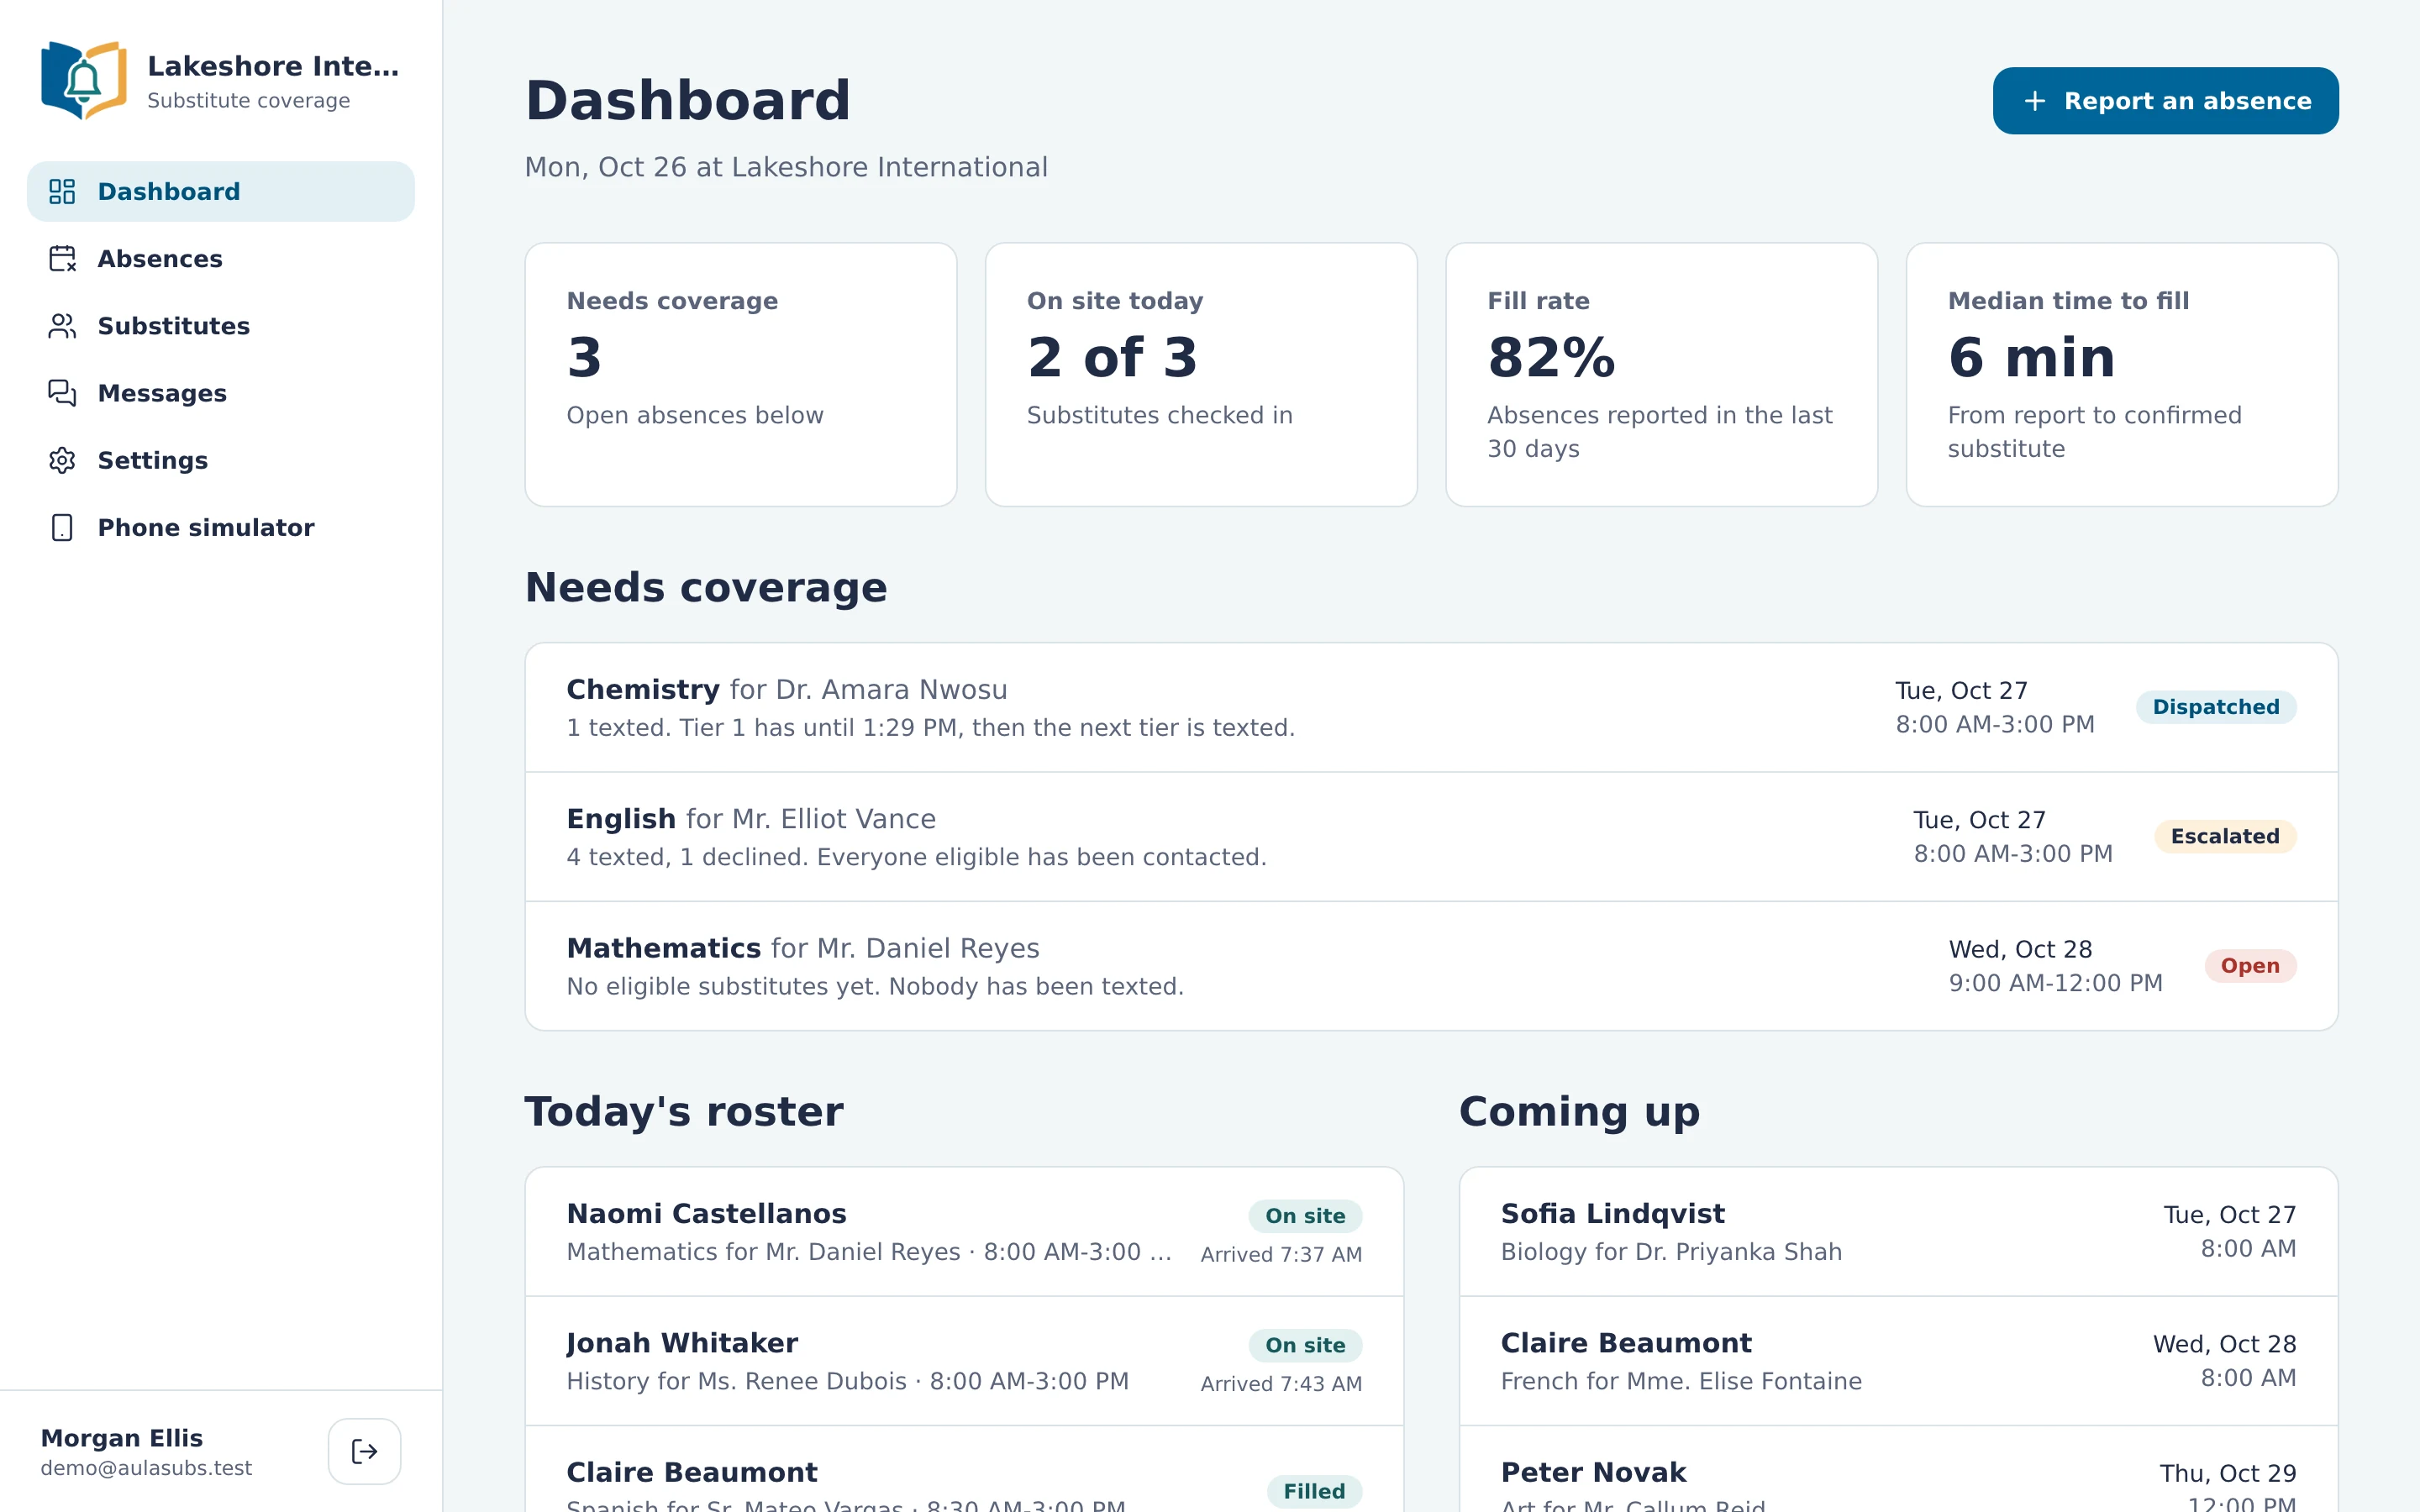This screenshot has height=1512, width=2420.
Task: Click the Lakeshore Inte... school name
Action: coord(273,66)
